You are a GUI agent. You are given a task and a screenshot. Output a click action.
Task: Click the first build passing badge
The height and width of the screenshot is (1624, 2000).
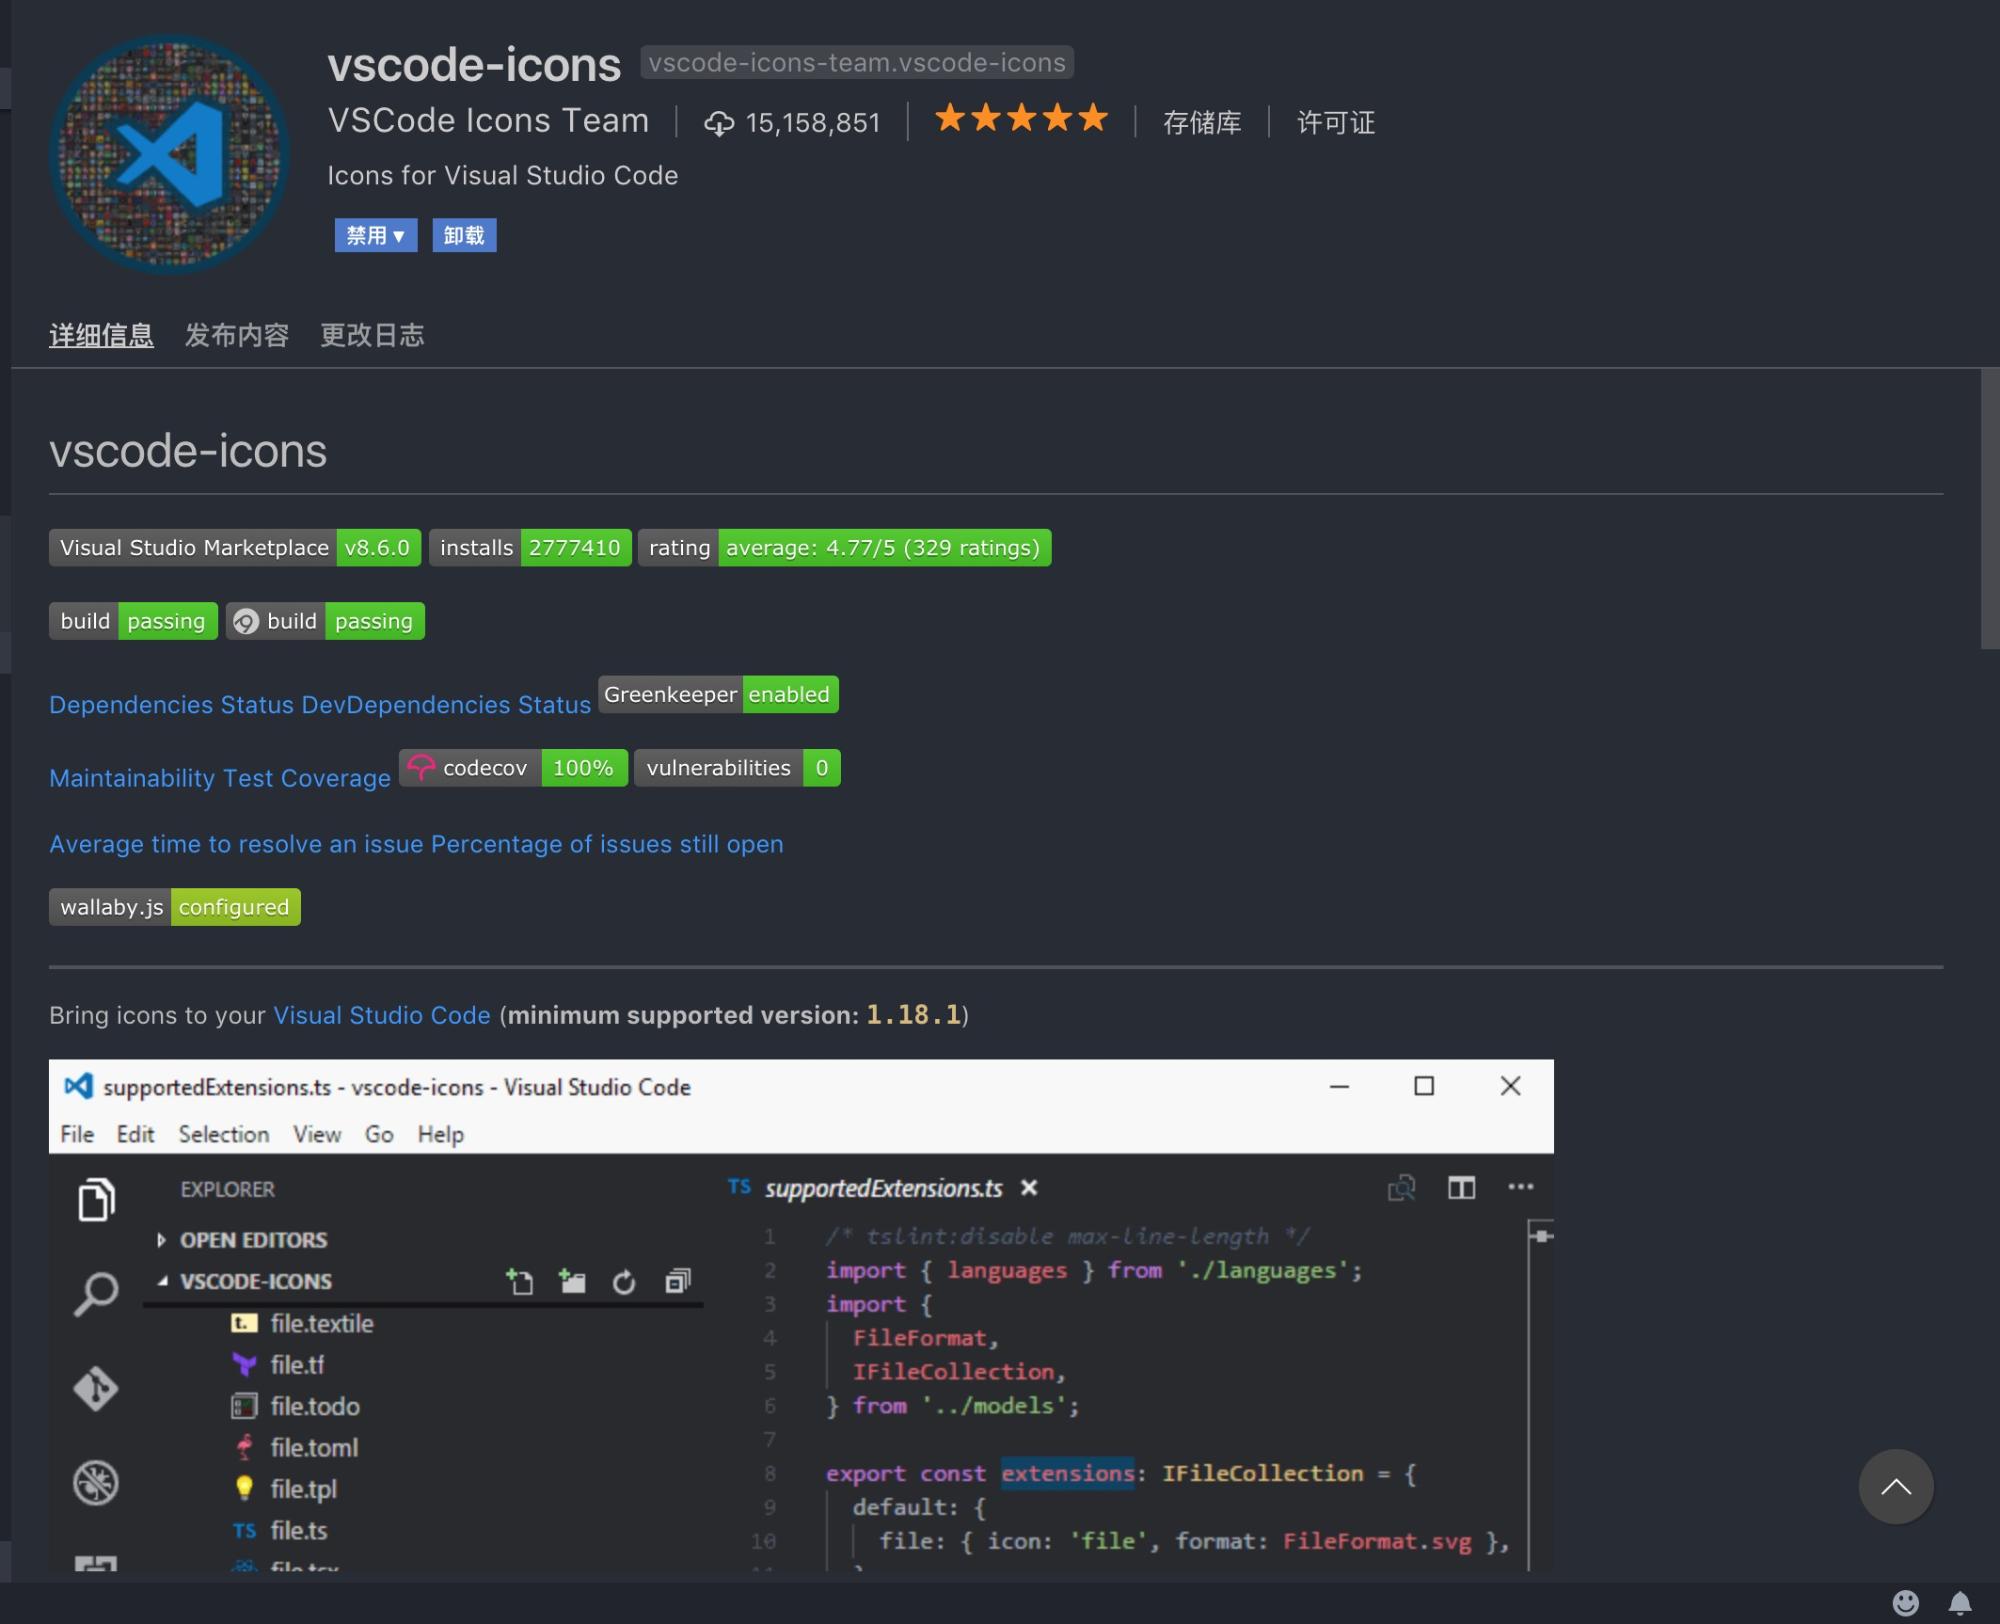pos(133,621)
